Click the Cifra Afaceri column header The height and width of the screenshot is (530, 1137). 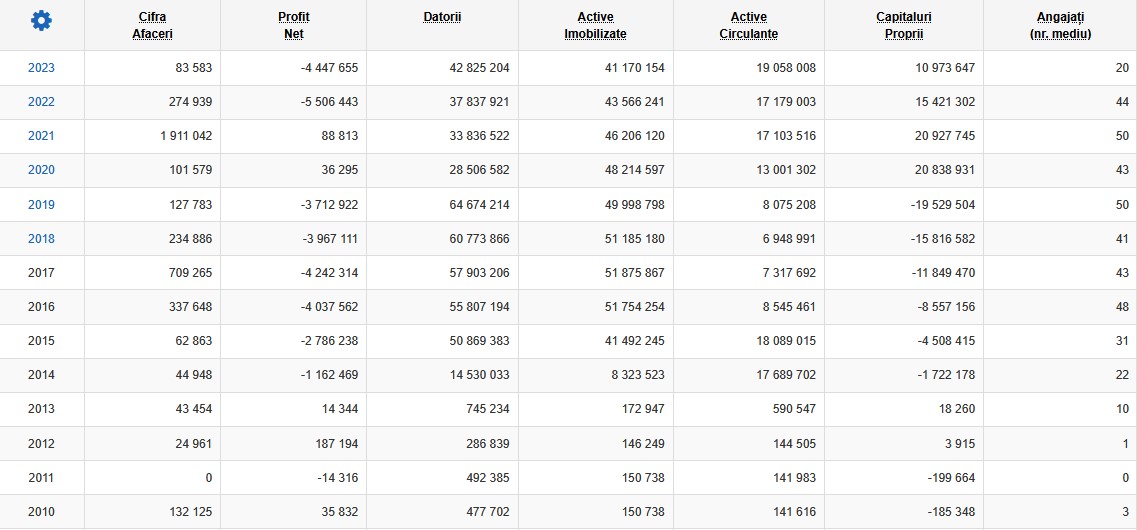pyautogui.click(x=152, y=25)
